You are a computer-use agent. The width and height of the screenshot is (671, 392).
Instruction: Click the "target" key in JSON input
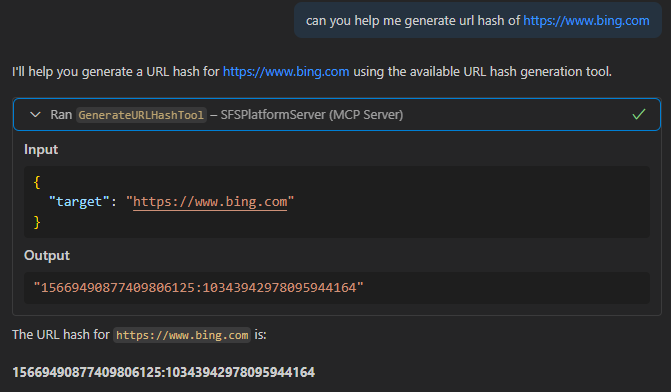point(75,202)
